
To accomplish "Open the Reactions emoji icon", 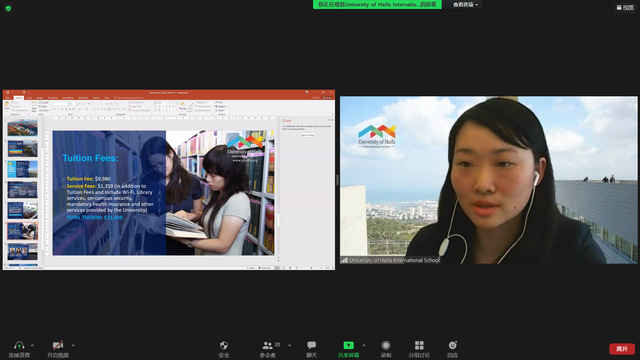I will 452,345.
